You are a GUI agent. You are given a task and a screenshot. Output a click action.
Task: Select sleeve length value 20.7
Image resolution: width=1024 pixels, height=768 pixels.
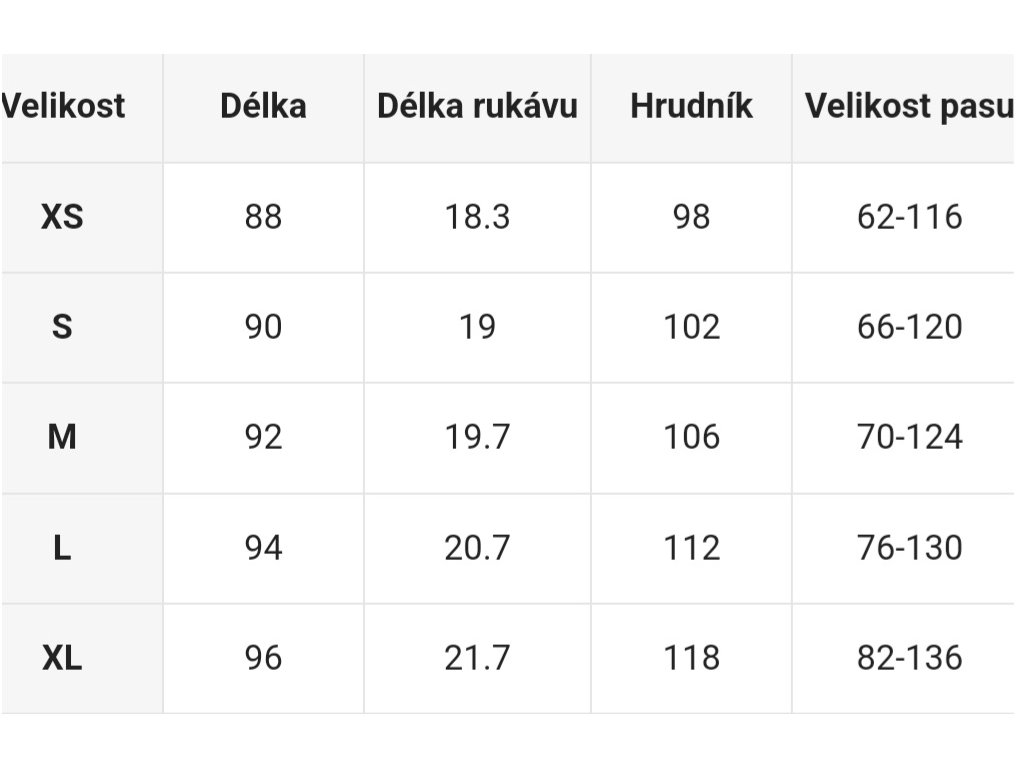pos(477,547)
